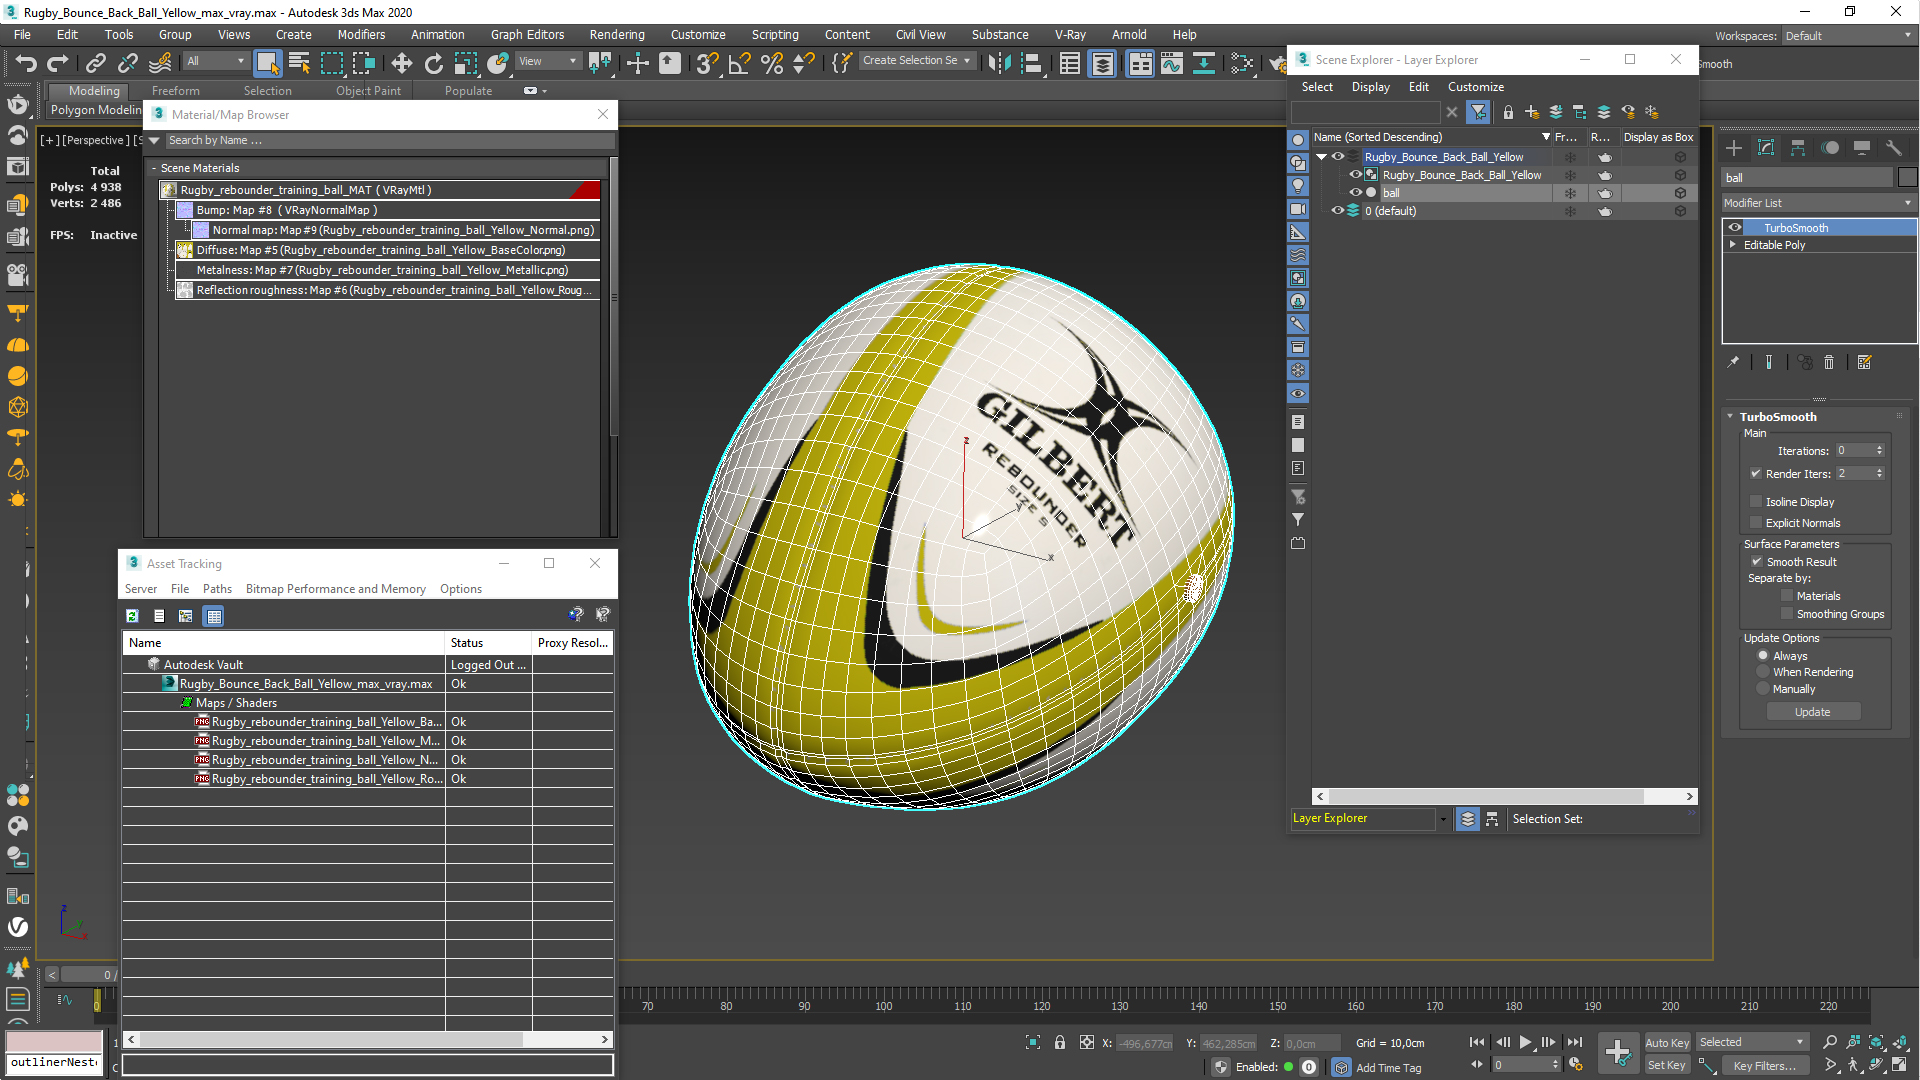Select Manually update radio button
Image resolution: width=1920 pixels, height=1080 pixels.
click(x=1764, y=689)
